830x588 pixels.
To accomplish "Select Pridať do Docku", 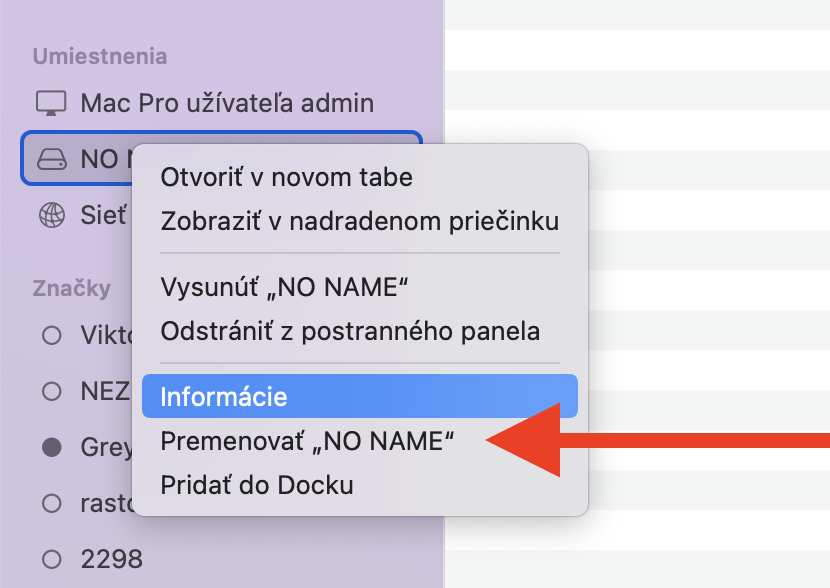I will point(257,486).
